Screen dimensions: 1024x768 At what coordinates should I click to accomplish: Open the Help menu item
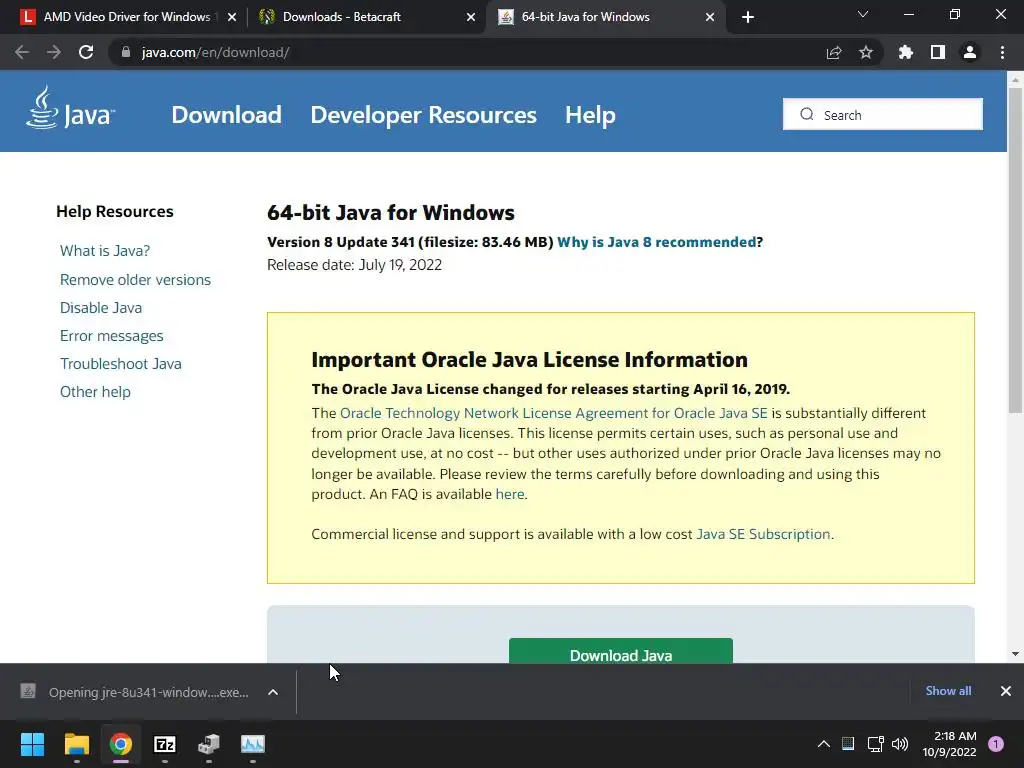590,115
